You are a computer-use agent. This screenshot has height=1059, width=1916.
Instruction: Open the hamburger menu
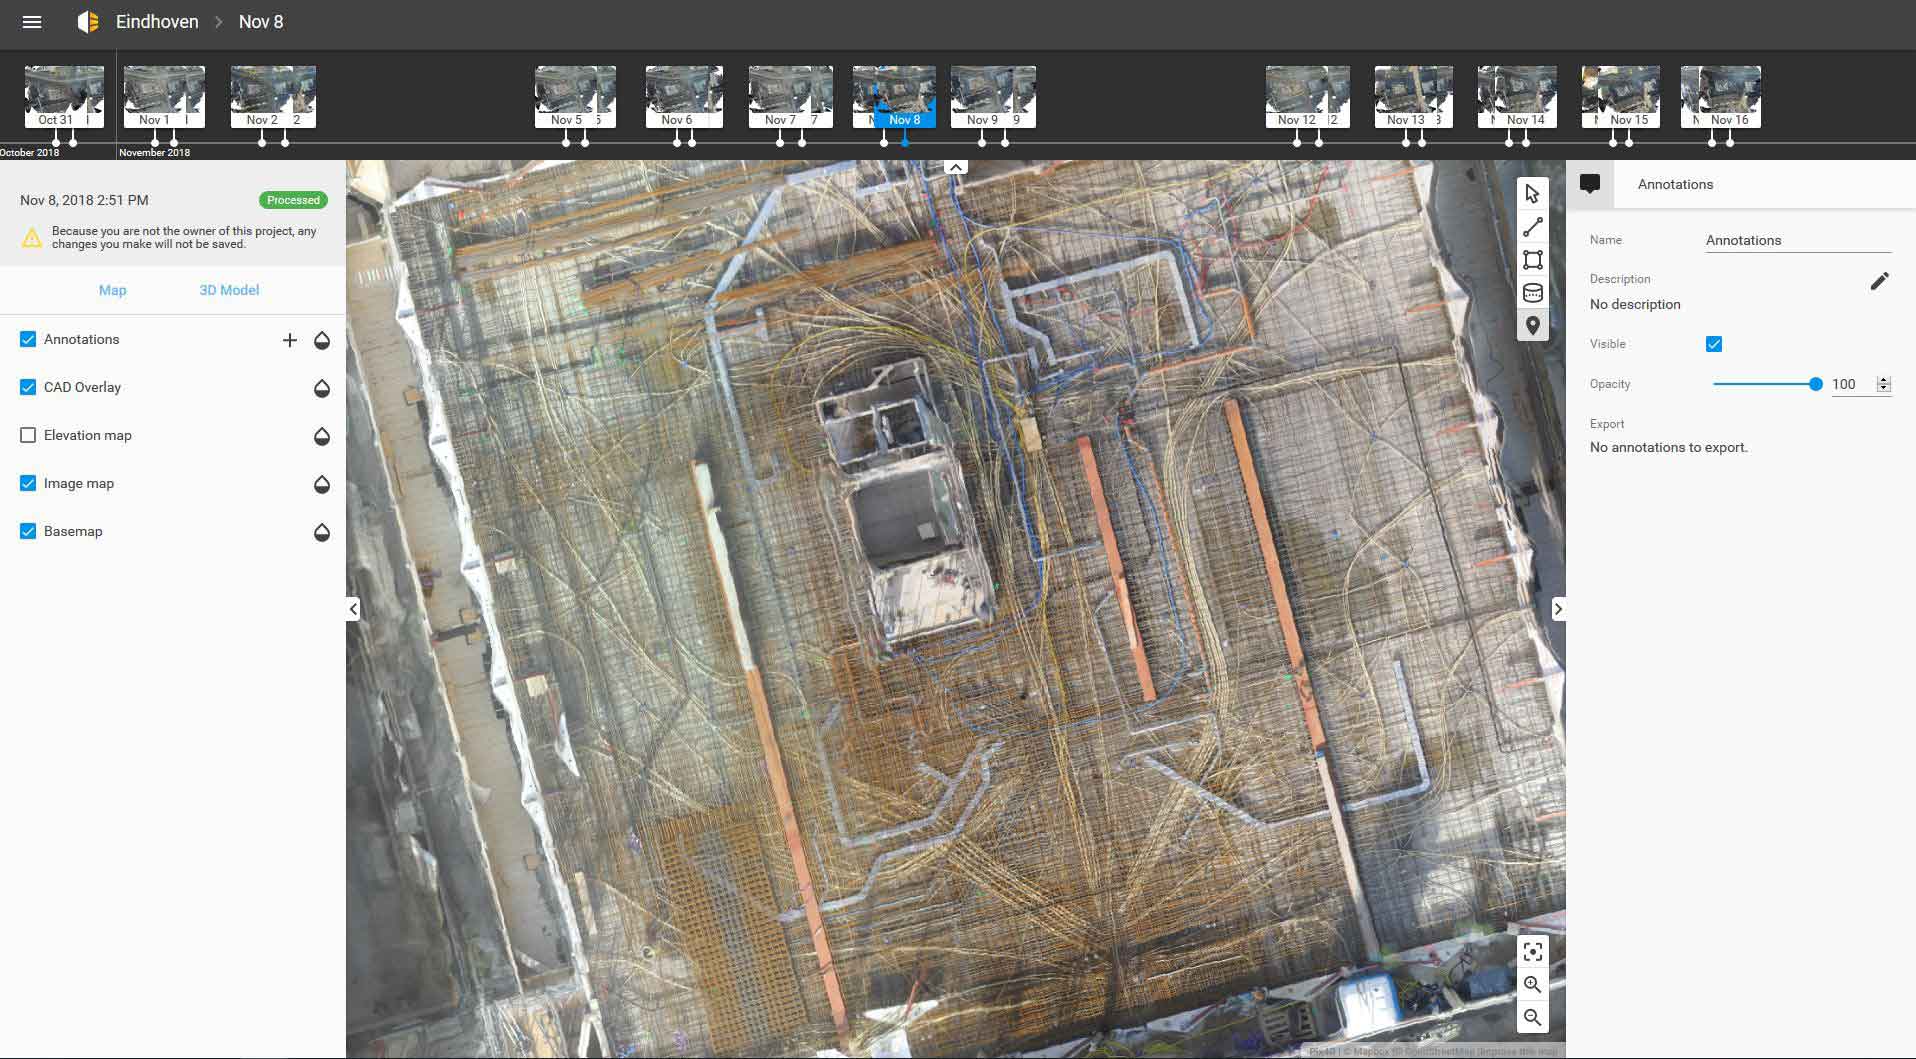pyautogui.click(x=32, y=21)
